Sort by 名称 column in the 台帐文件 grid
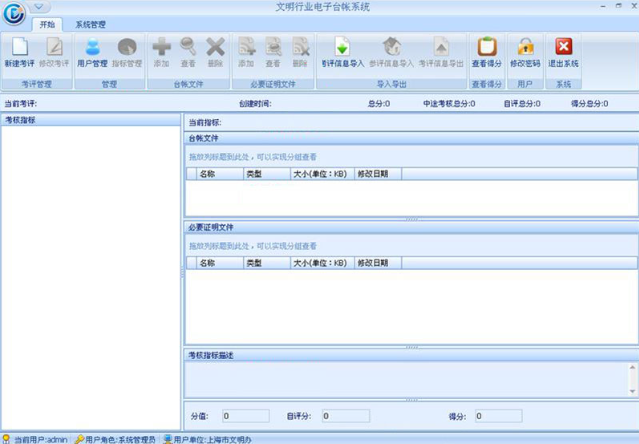Viewport: 639px width, 444px height. click(219, 173)
